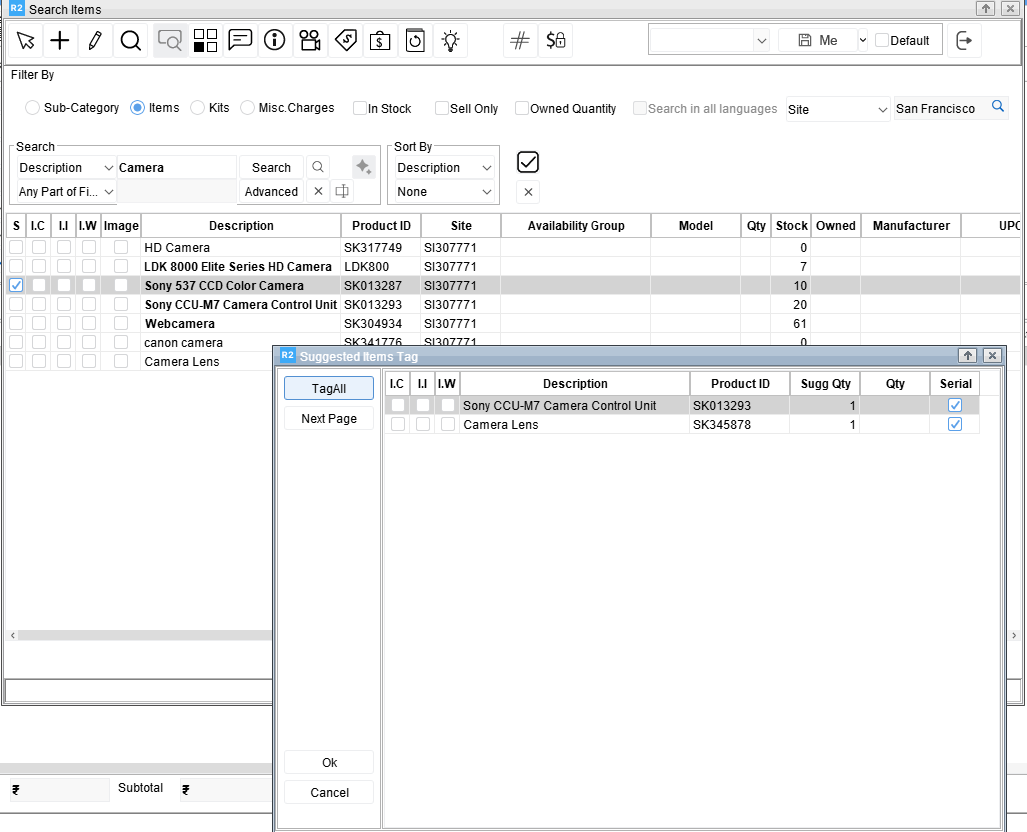1027x832 pixels.
Task: Click the video camera icon
Action: [310, 41]
